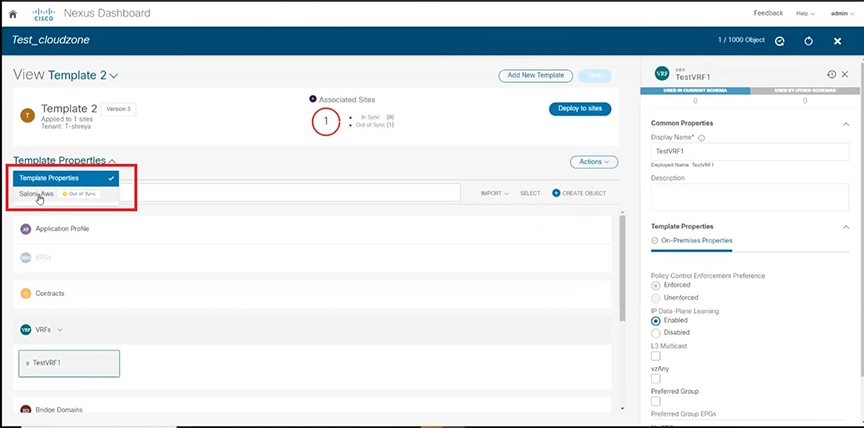Click the 1 / 1000 Object counter
This screenshot has width=864, height=428.
click(x=741, y=40)
